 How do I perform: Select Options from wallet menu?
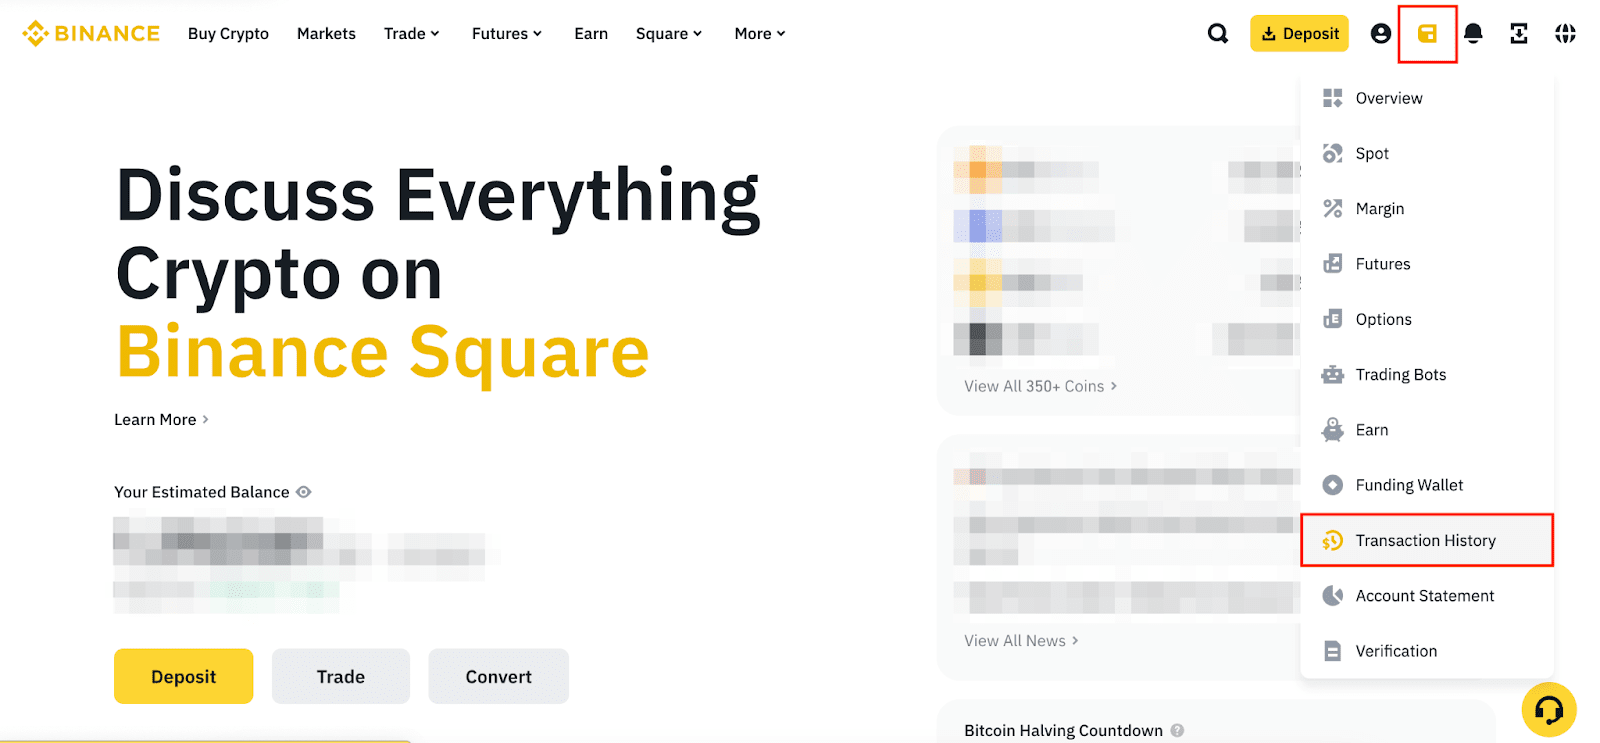coord(1427,319)
